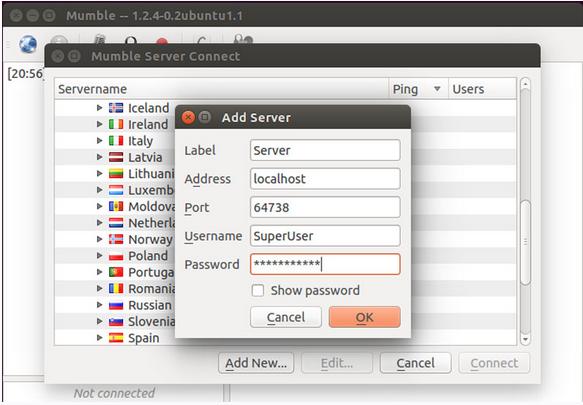Click the Norway flag icon
Screen dimensions: 583x405
116,239
